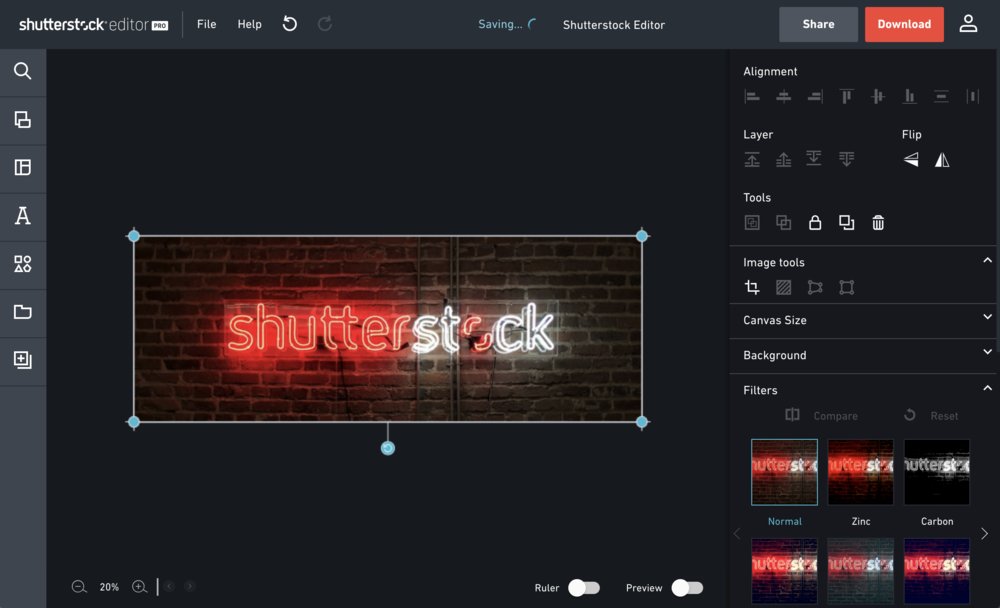Apply the Carbon filter thumbnail
The width and height of the screenshot is (1000, 608).
coord(937,472)
